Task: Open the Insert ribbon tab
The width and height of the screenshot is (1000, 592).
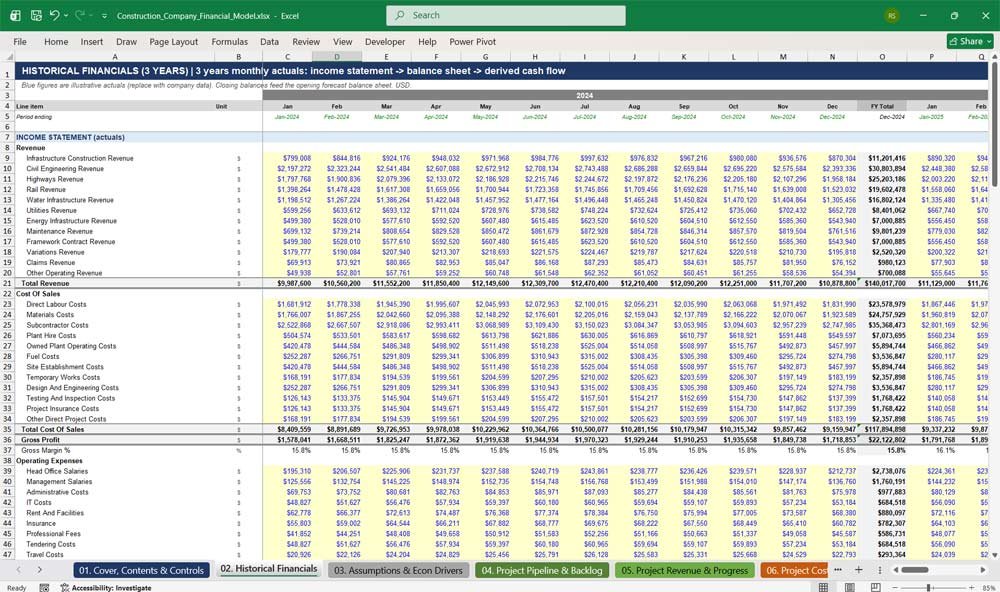Action: pyautogui.click(x=92, y=41)
